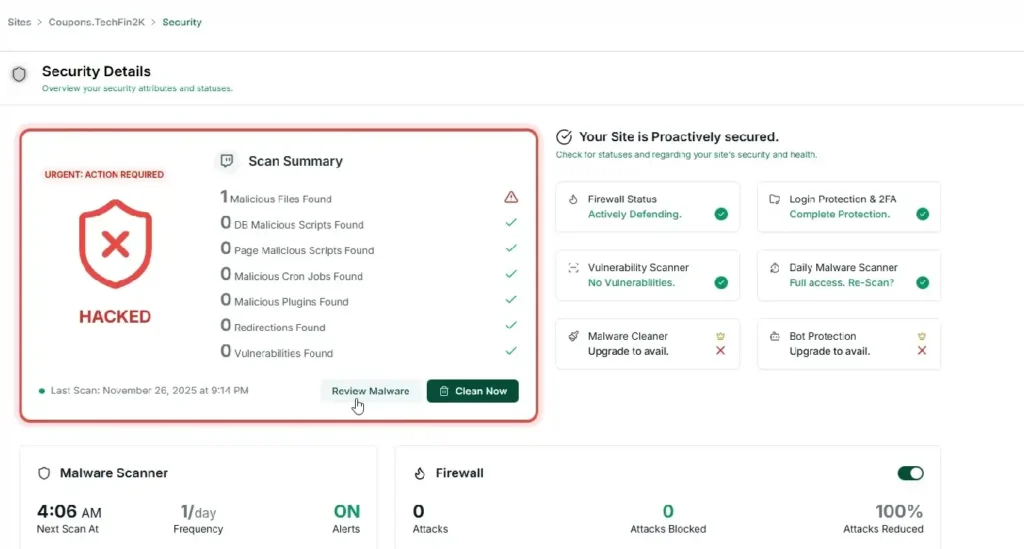This screenshot has width=1024, height=549.
Task: Open the Firewall Status card
Action: tap(647, 207)
